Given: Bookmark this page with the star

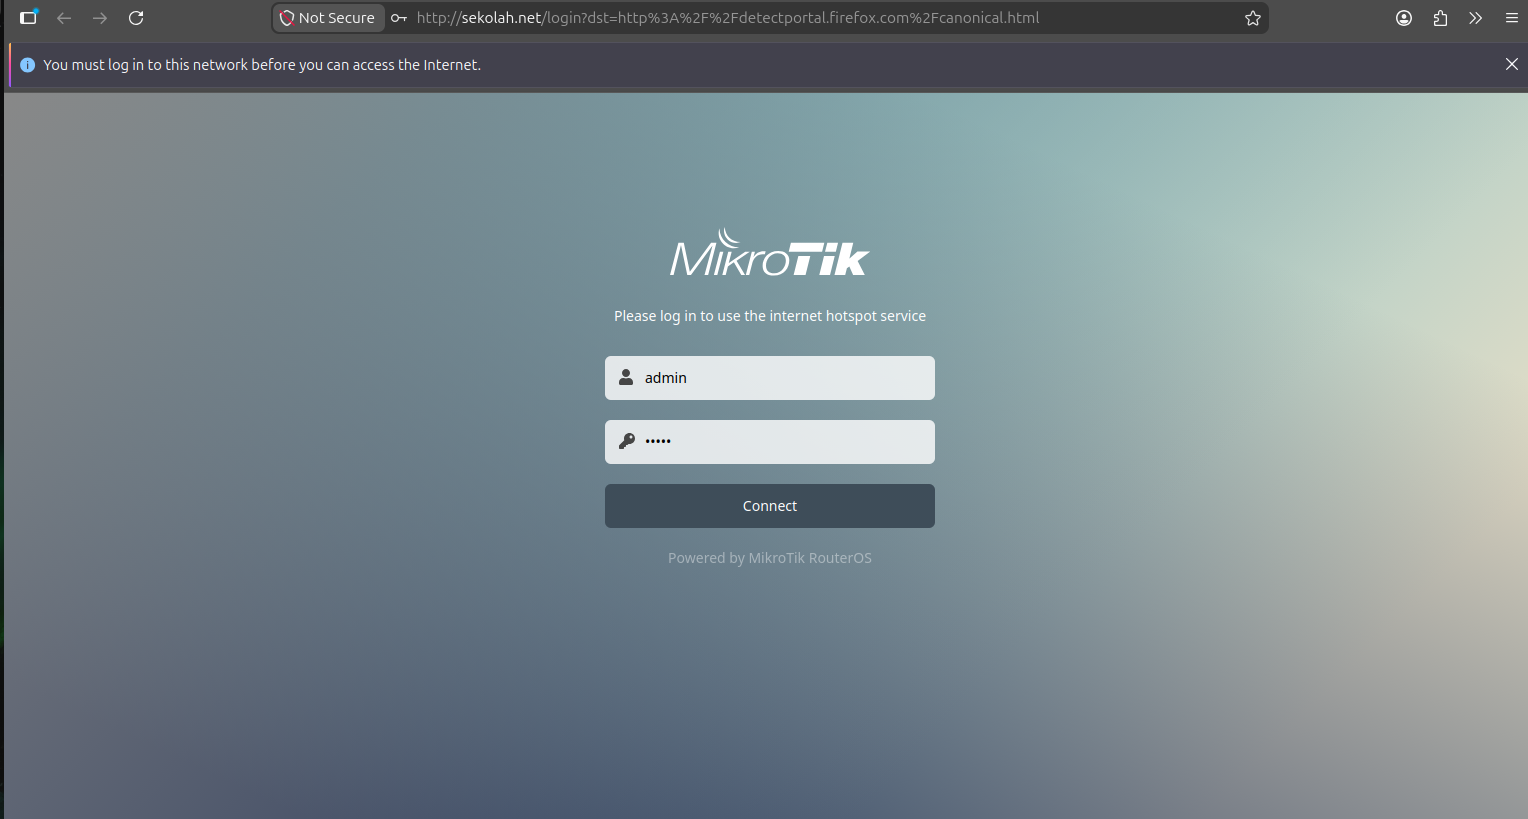Looking at the screenshot, I should click(1253, 18).
